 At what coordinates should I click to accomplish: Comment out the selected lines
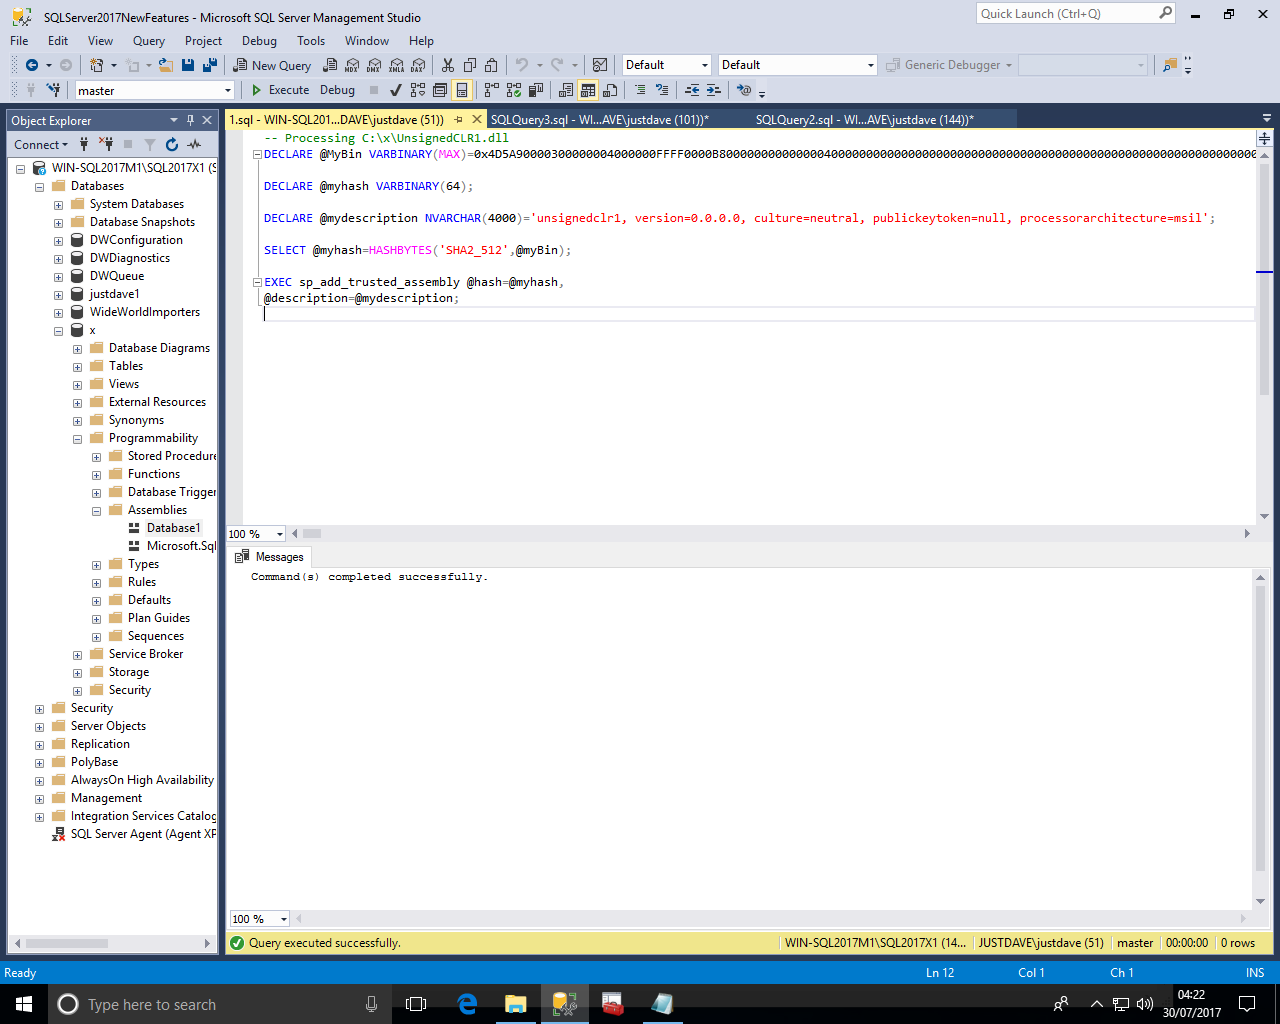click(640, 90)
